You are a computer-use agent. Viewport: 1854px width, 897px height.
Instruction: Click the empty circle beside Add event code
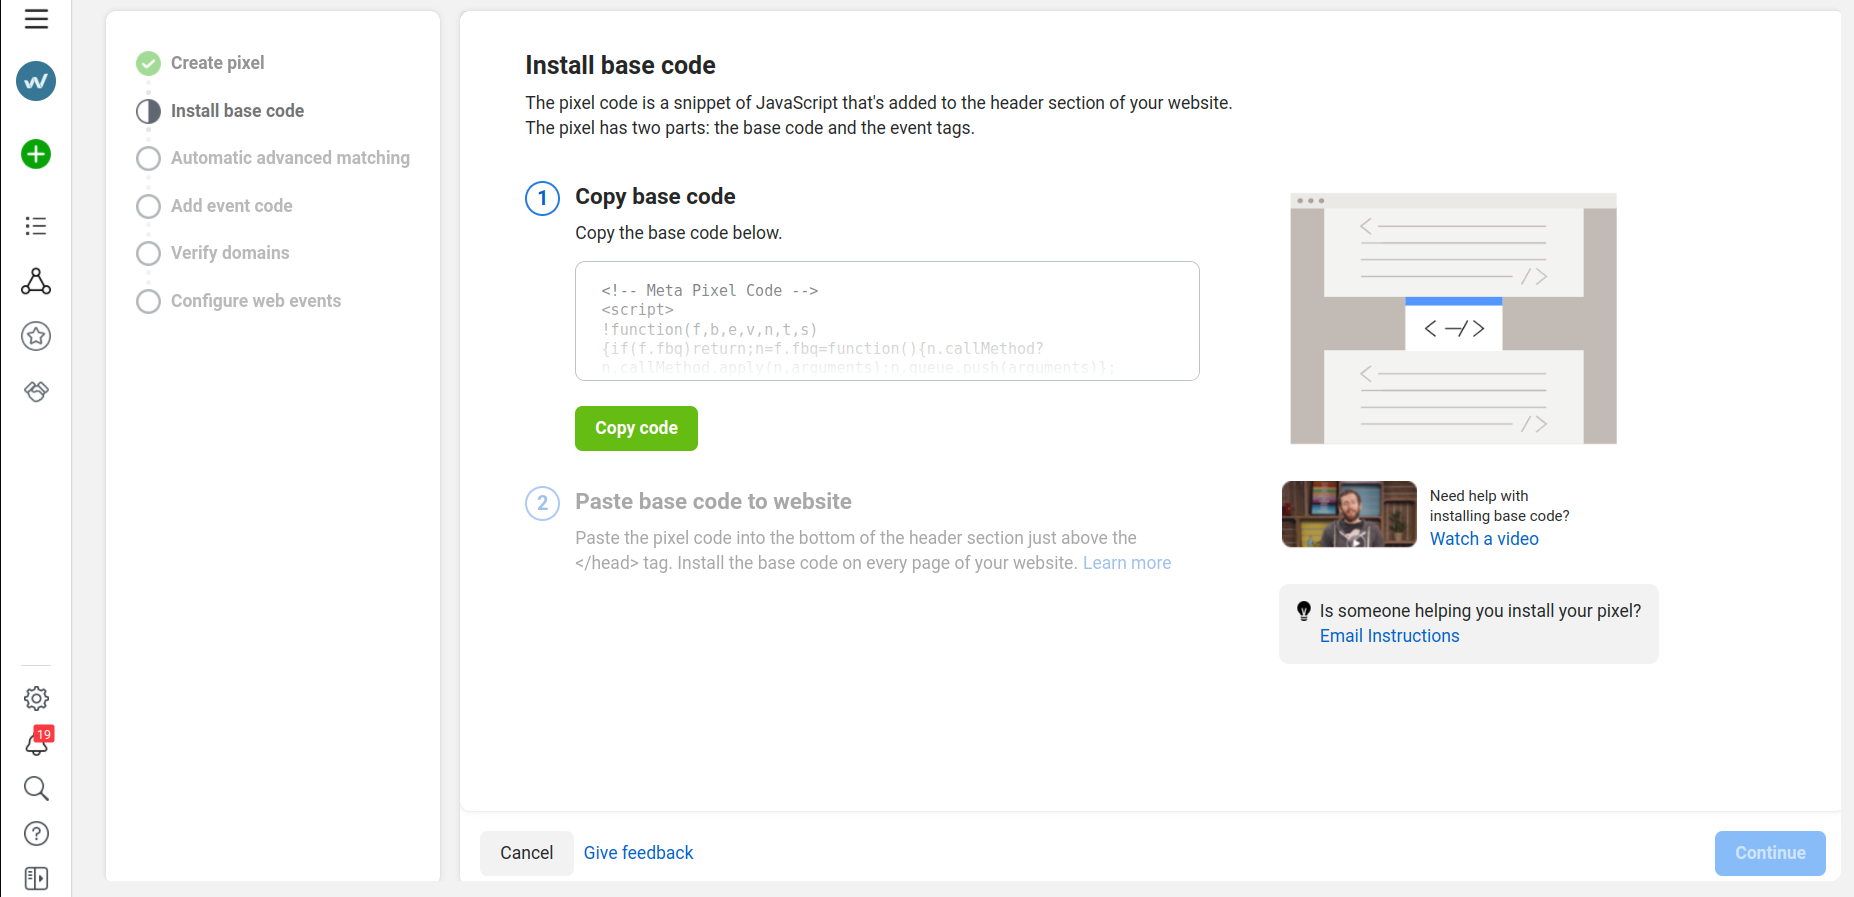(x=148, y=206)
